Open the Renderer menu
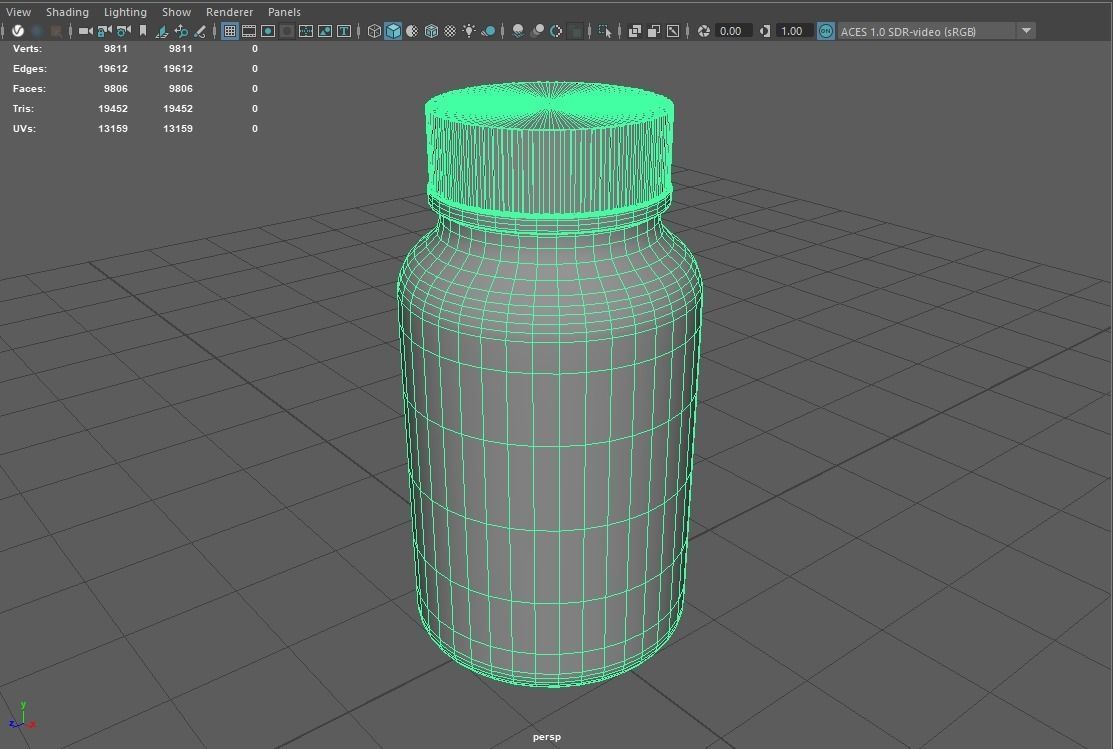 coord(229,12)
